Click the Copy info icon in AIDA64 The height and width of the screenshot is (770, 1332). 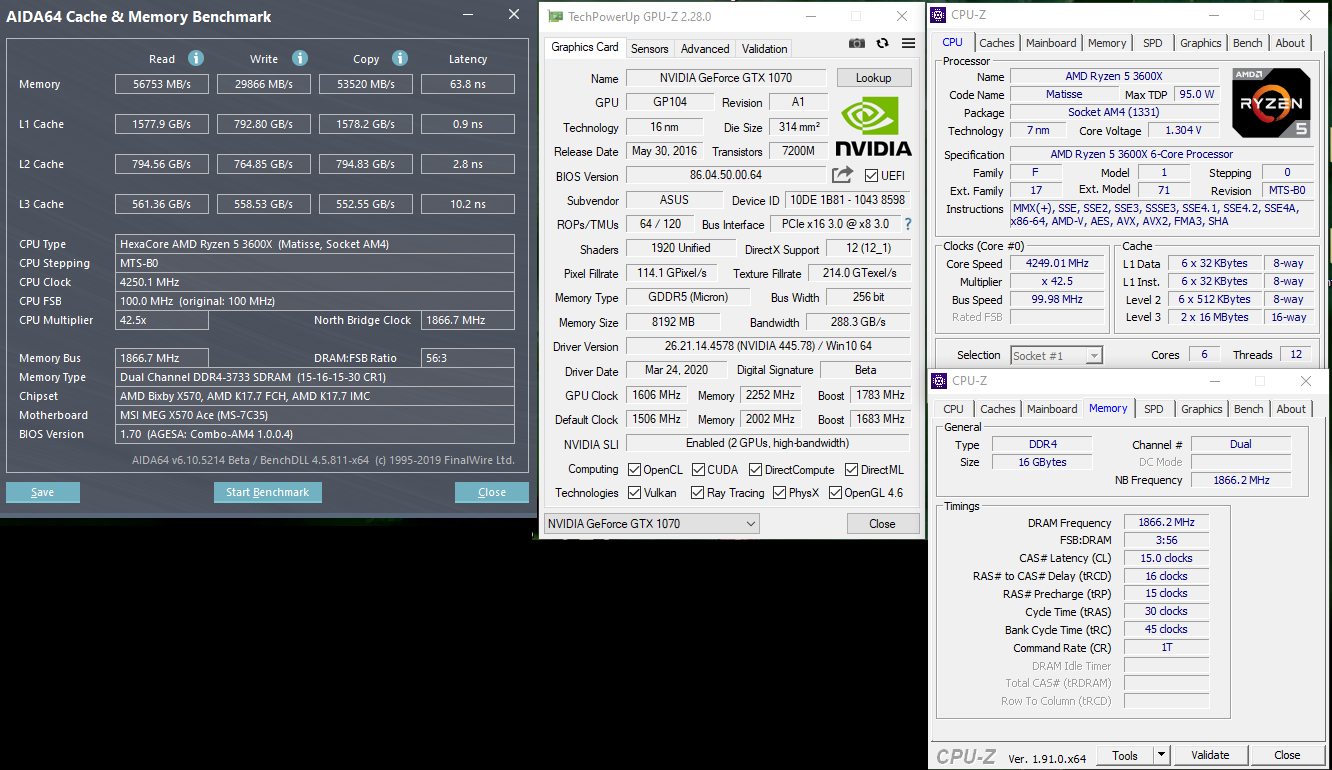point(400,58)
